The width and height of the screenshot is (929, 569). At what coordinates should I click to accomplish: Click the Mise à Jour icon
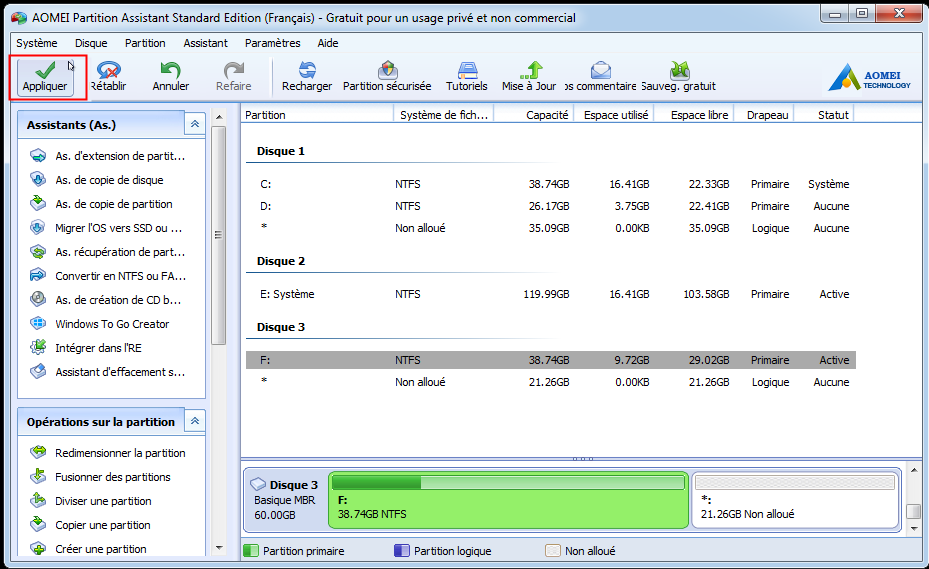point(529,70)
